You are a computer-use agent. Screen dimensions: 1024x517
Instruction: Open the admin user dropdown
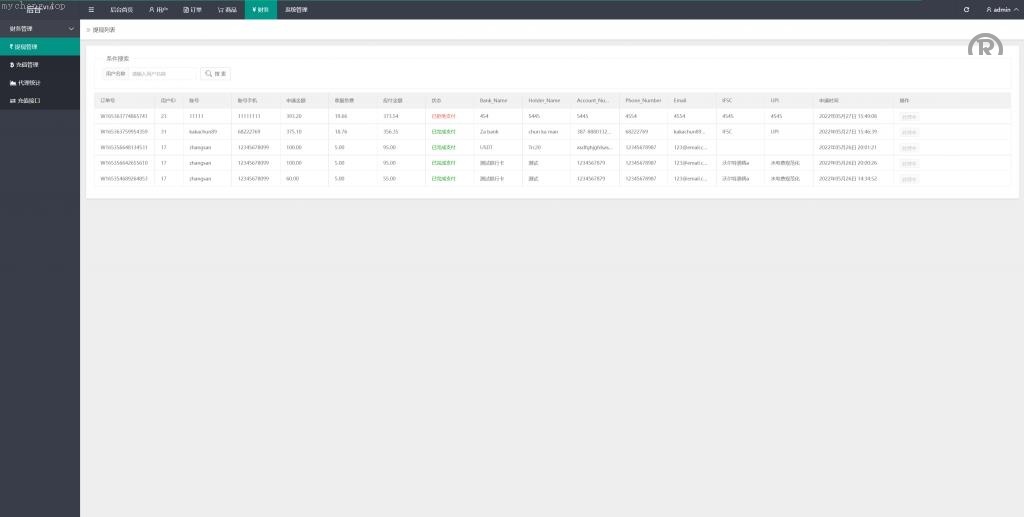[x=1000, y=9]
